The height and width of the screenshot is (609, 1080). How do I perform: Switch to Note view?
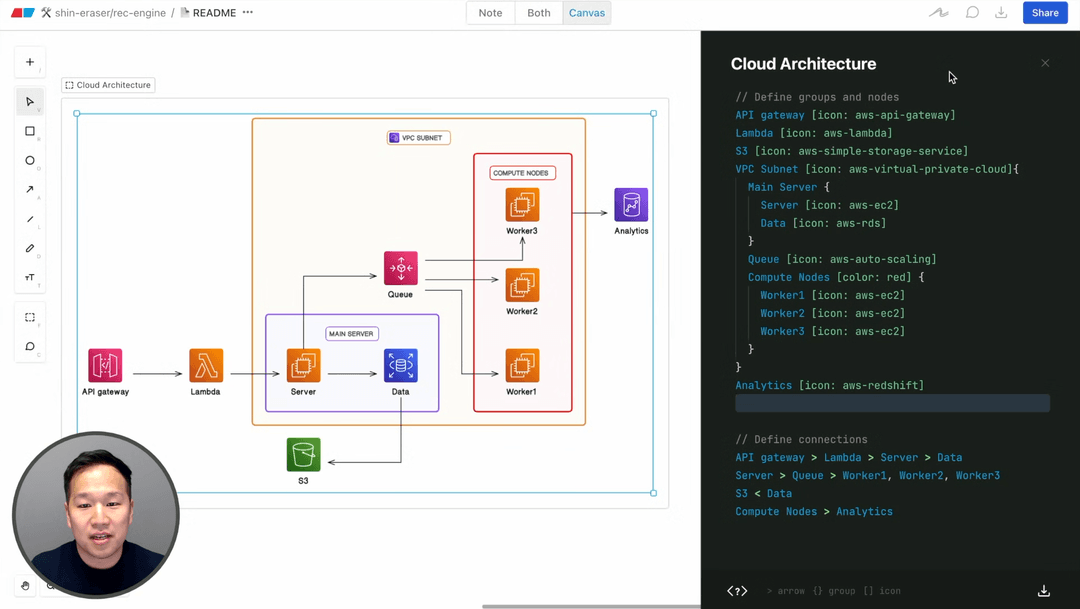point(490,13)
